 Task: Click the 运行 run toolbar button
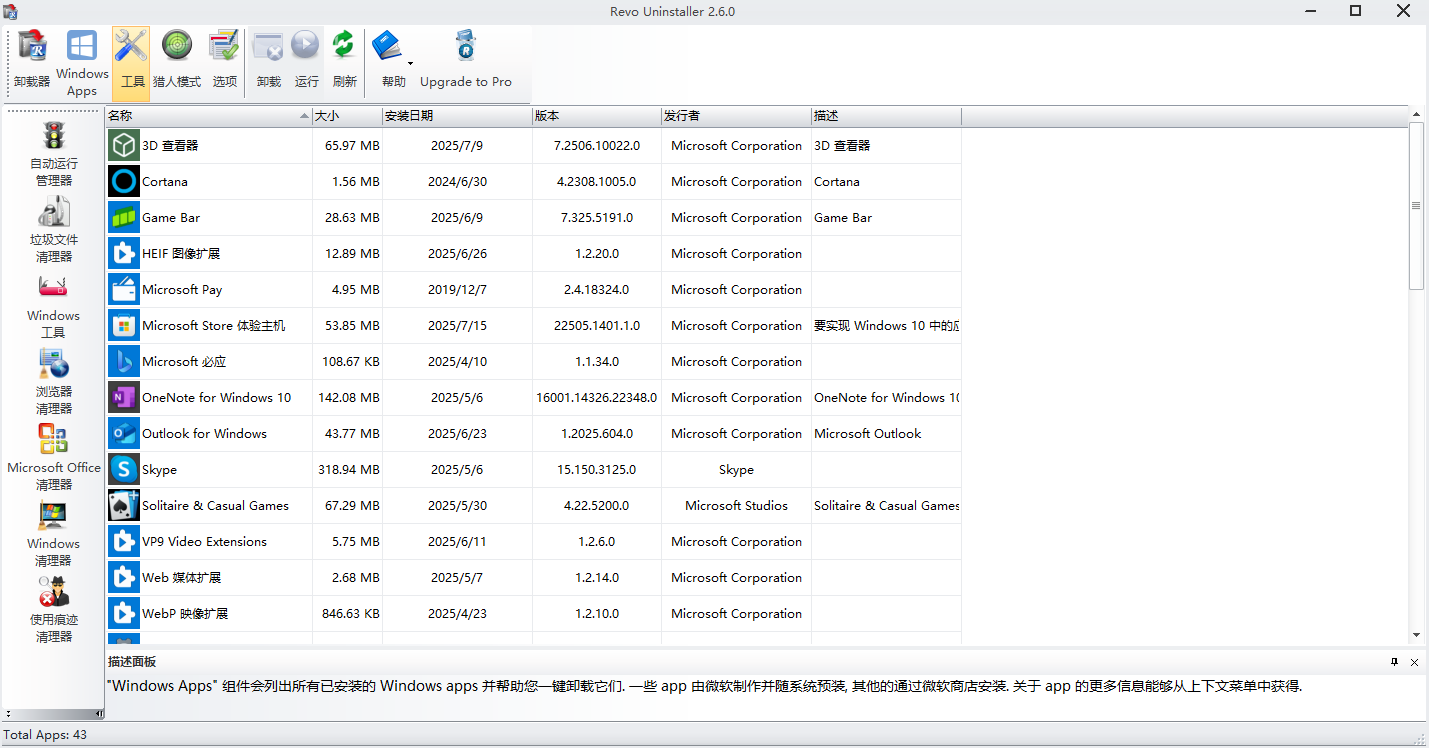click(x=306, y=62)
